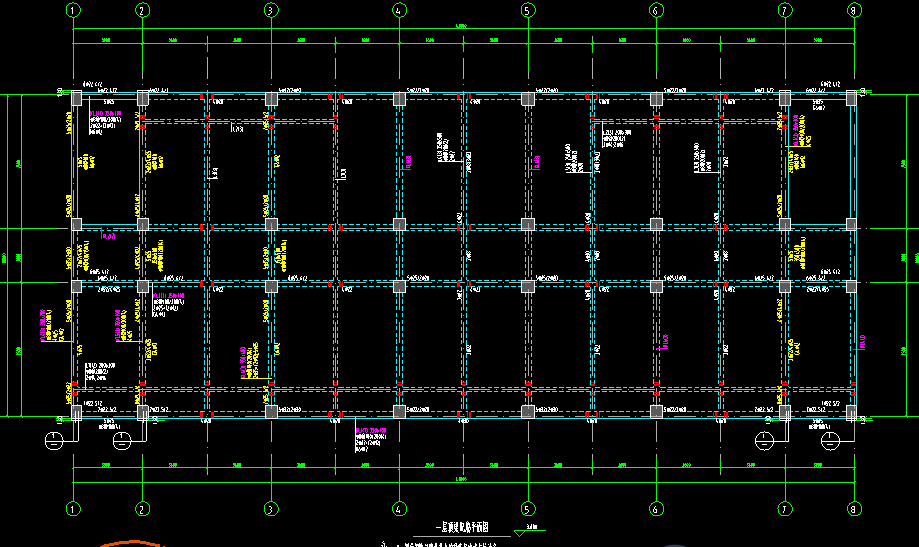
Task: Pick the top-edge column on axis 6
Action: 656,98
